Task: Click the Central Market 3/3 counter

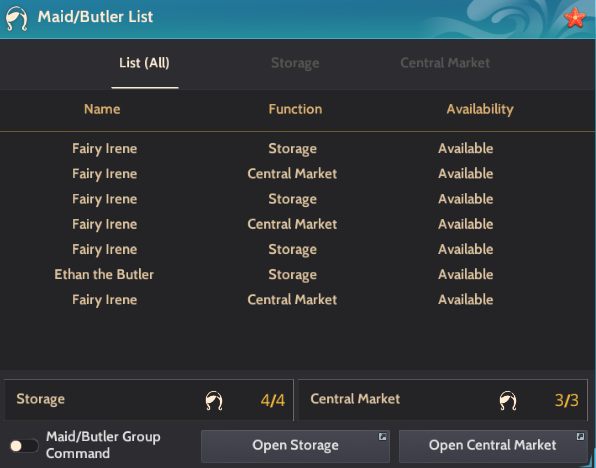Action: click(x=443, y=400)
